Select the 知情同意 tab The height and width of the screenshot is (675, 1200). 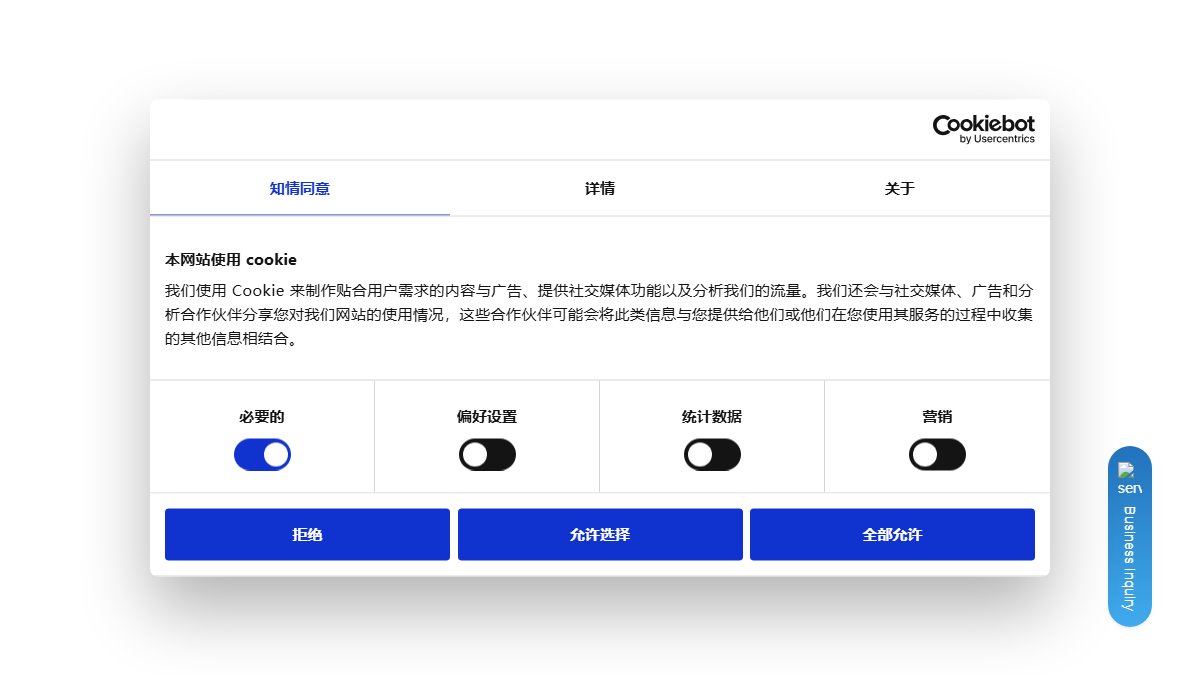[x=300, y=188]
